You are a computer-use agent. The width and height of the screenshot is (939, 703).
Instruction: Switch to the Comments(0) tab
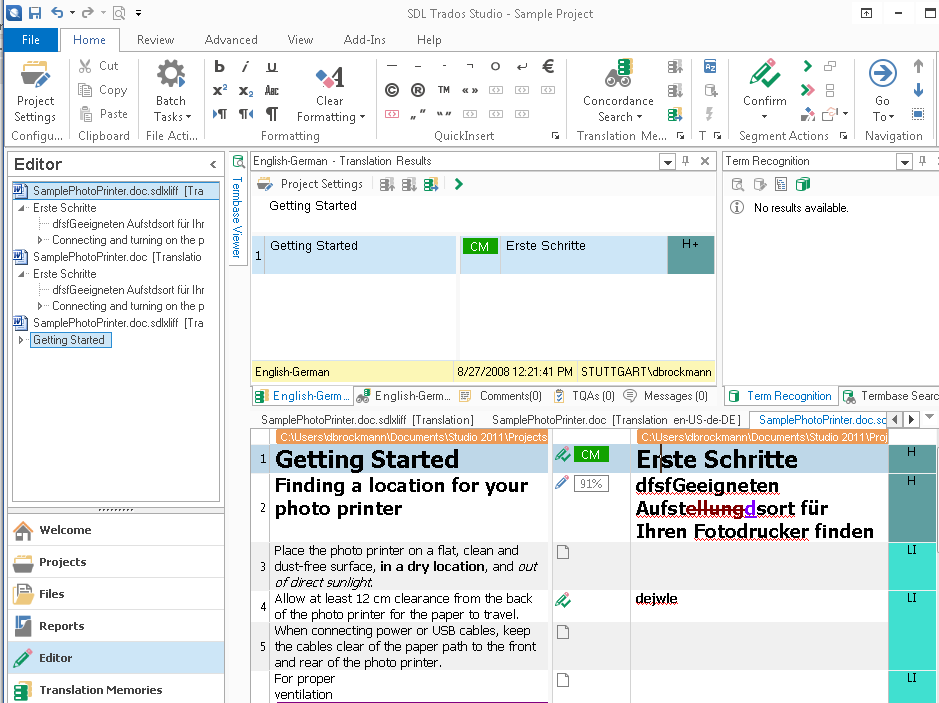pyautogui.click(x=501, y=396)
